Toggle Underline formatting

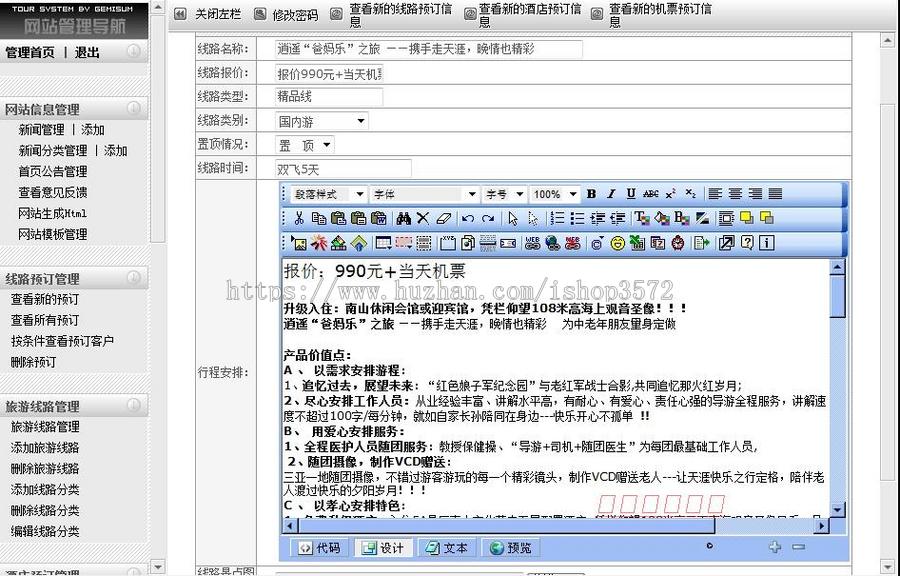tap(631, 194)
